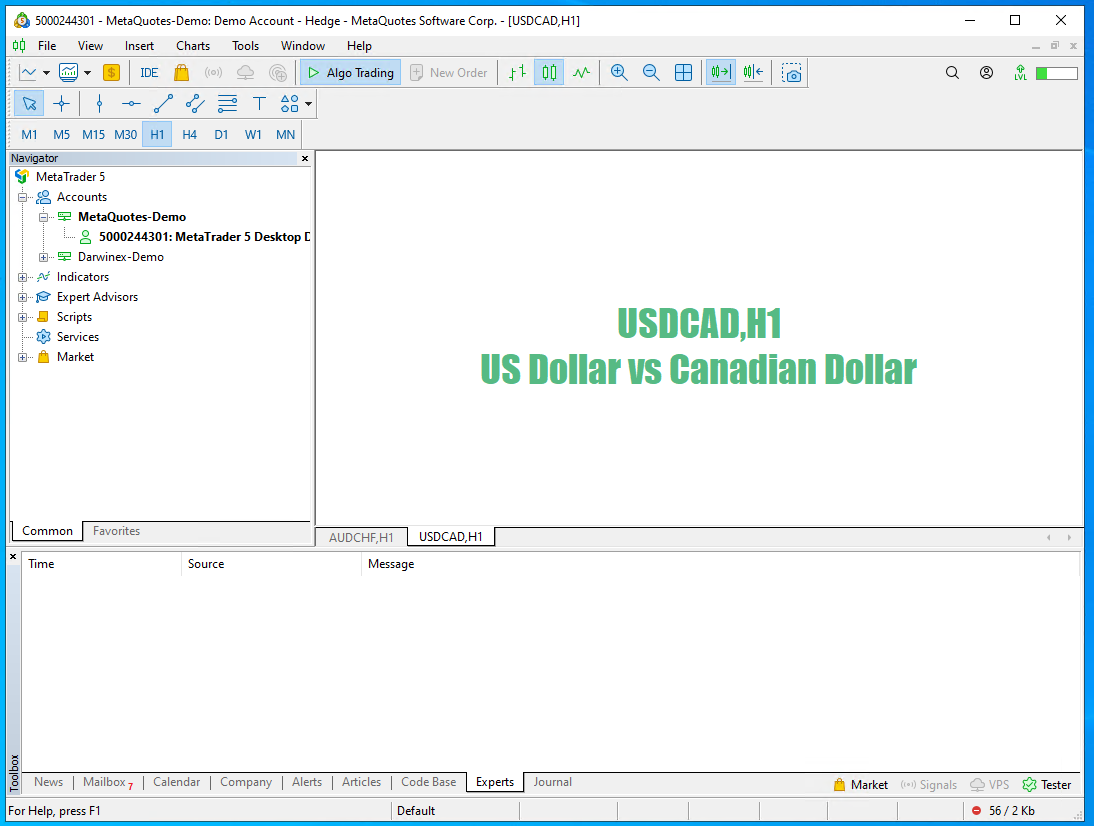1094x826 pixels.
Task: Click the connection status 56 / 2 Kb
Action: [1004, 811]
